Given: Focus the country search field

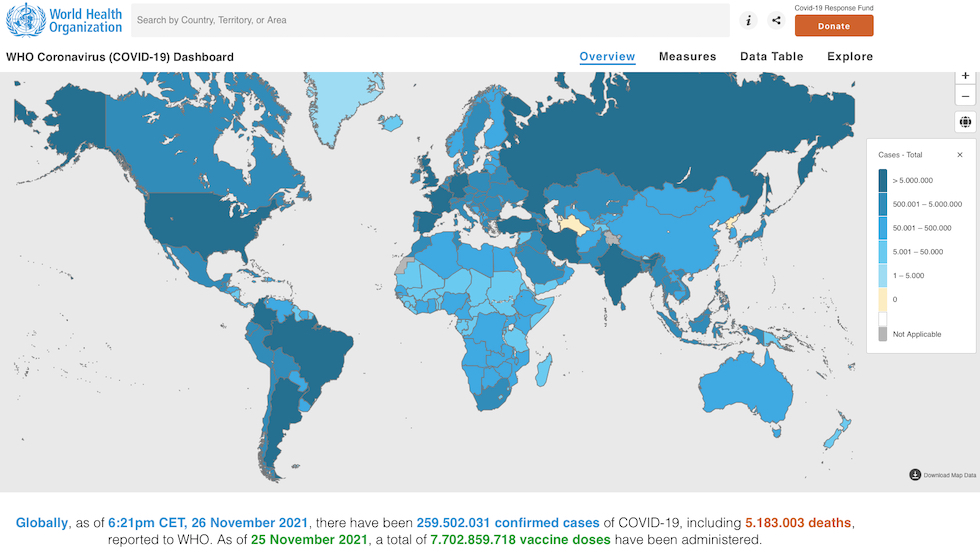Looking at the screenshot, I should click(430, 20).
